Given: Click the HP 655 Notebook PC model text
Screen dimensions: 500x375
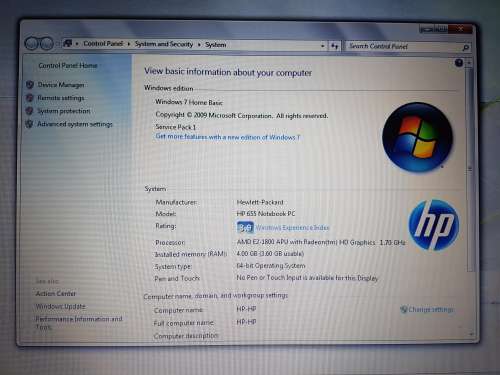Looking at the screenshot, I should coord(266,213).
